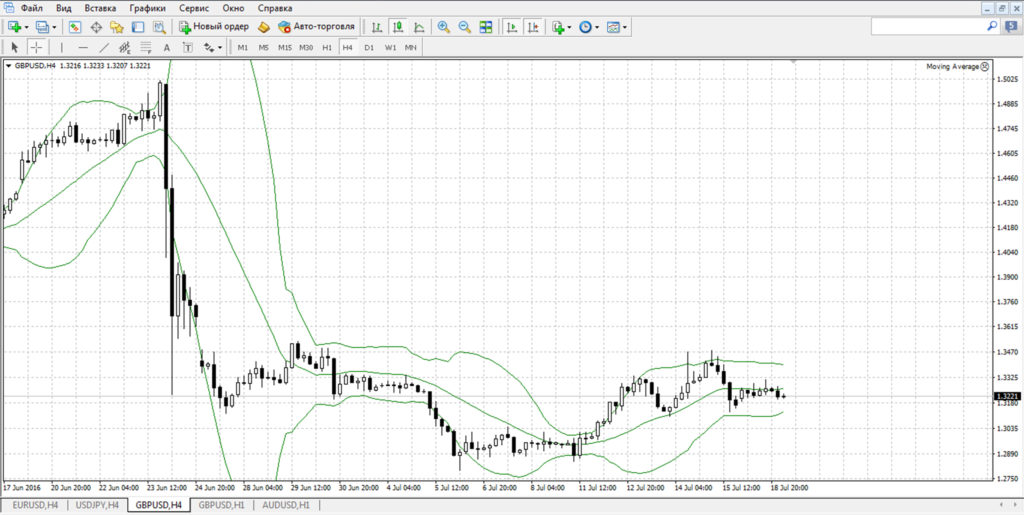
Task: Select the vertical line tool
Action: pos(61,47)
